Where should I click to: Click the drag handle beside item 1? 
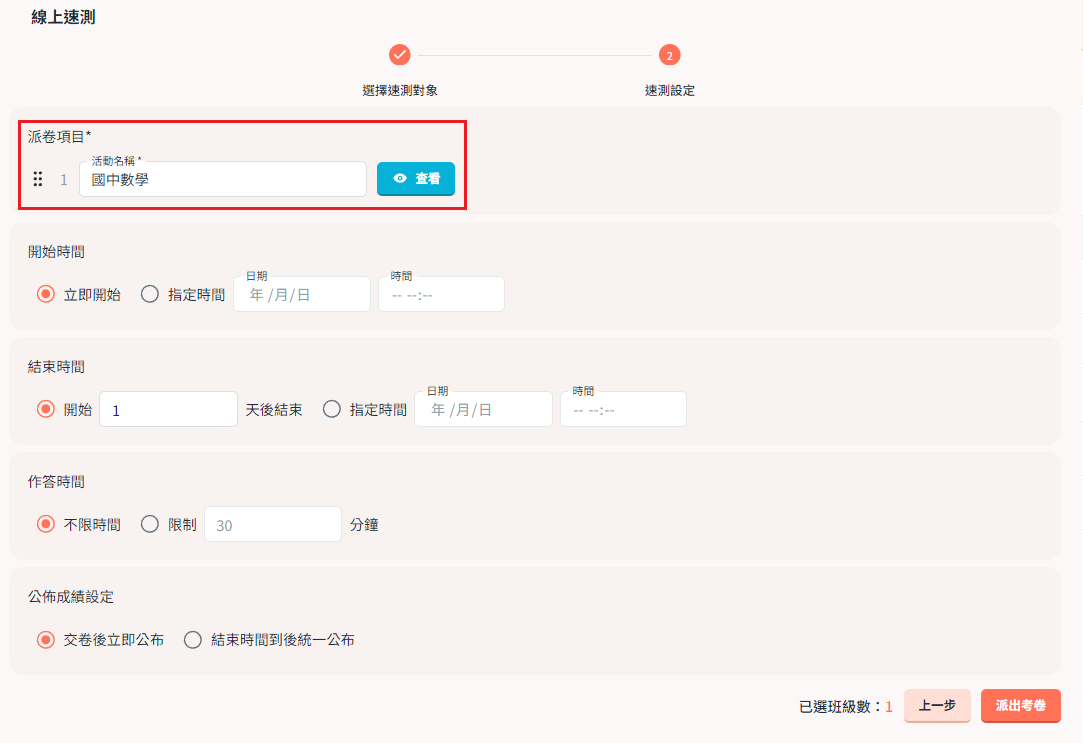38,179
